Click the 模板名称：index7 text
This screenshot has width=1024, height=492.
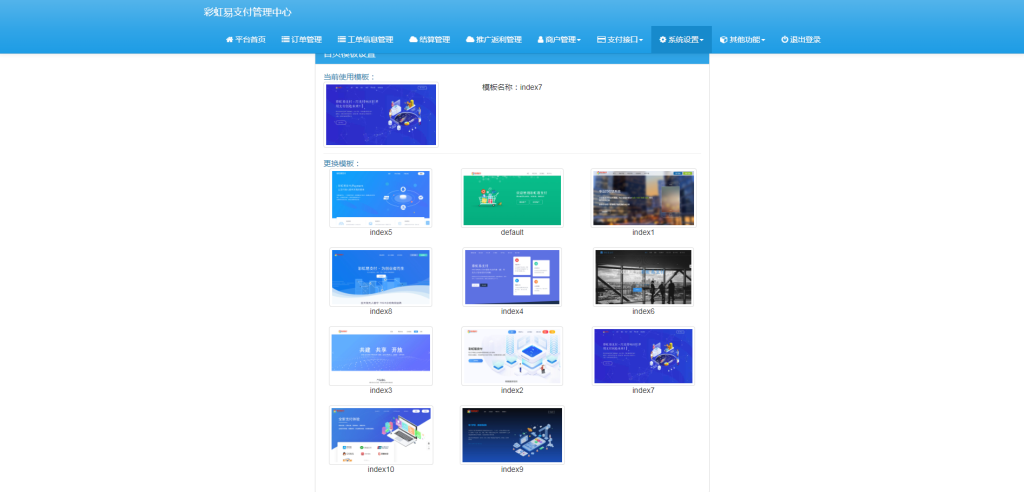[513, 88]
